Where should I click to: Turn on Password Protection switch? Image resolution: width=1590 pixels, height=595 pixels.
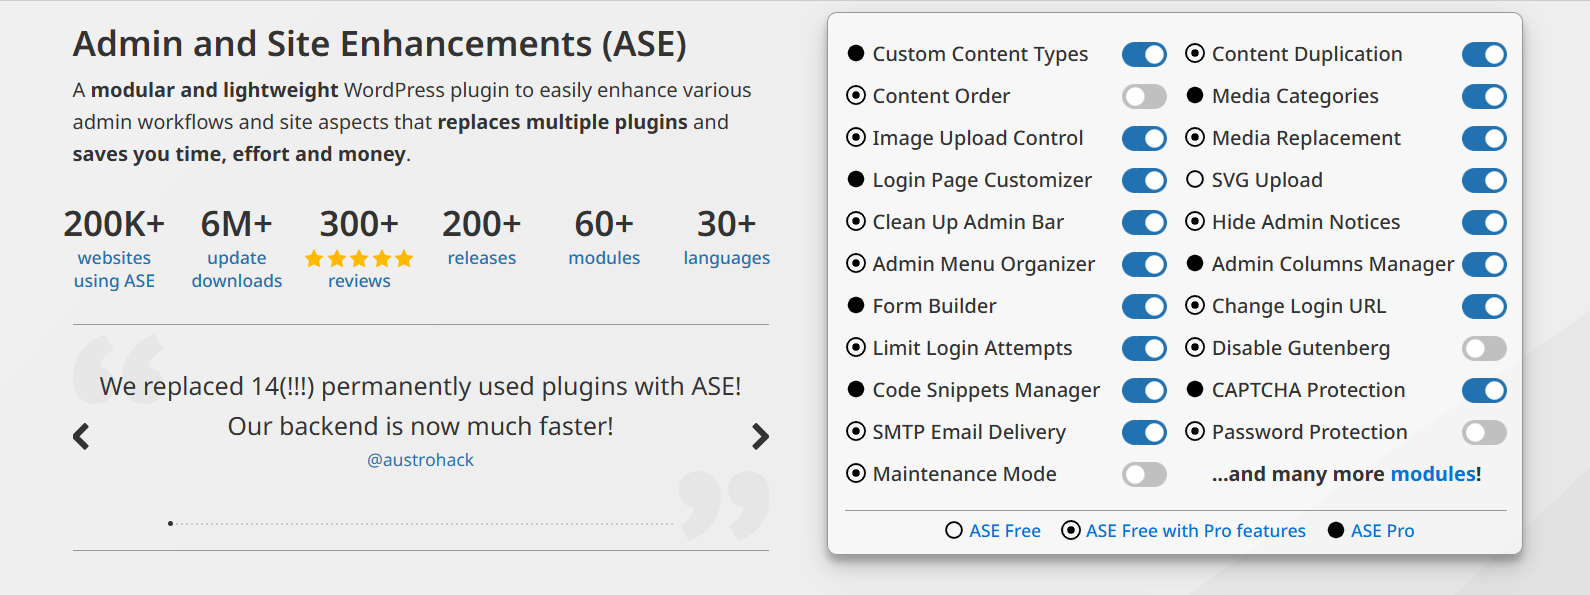click(1484, 432)
